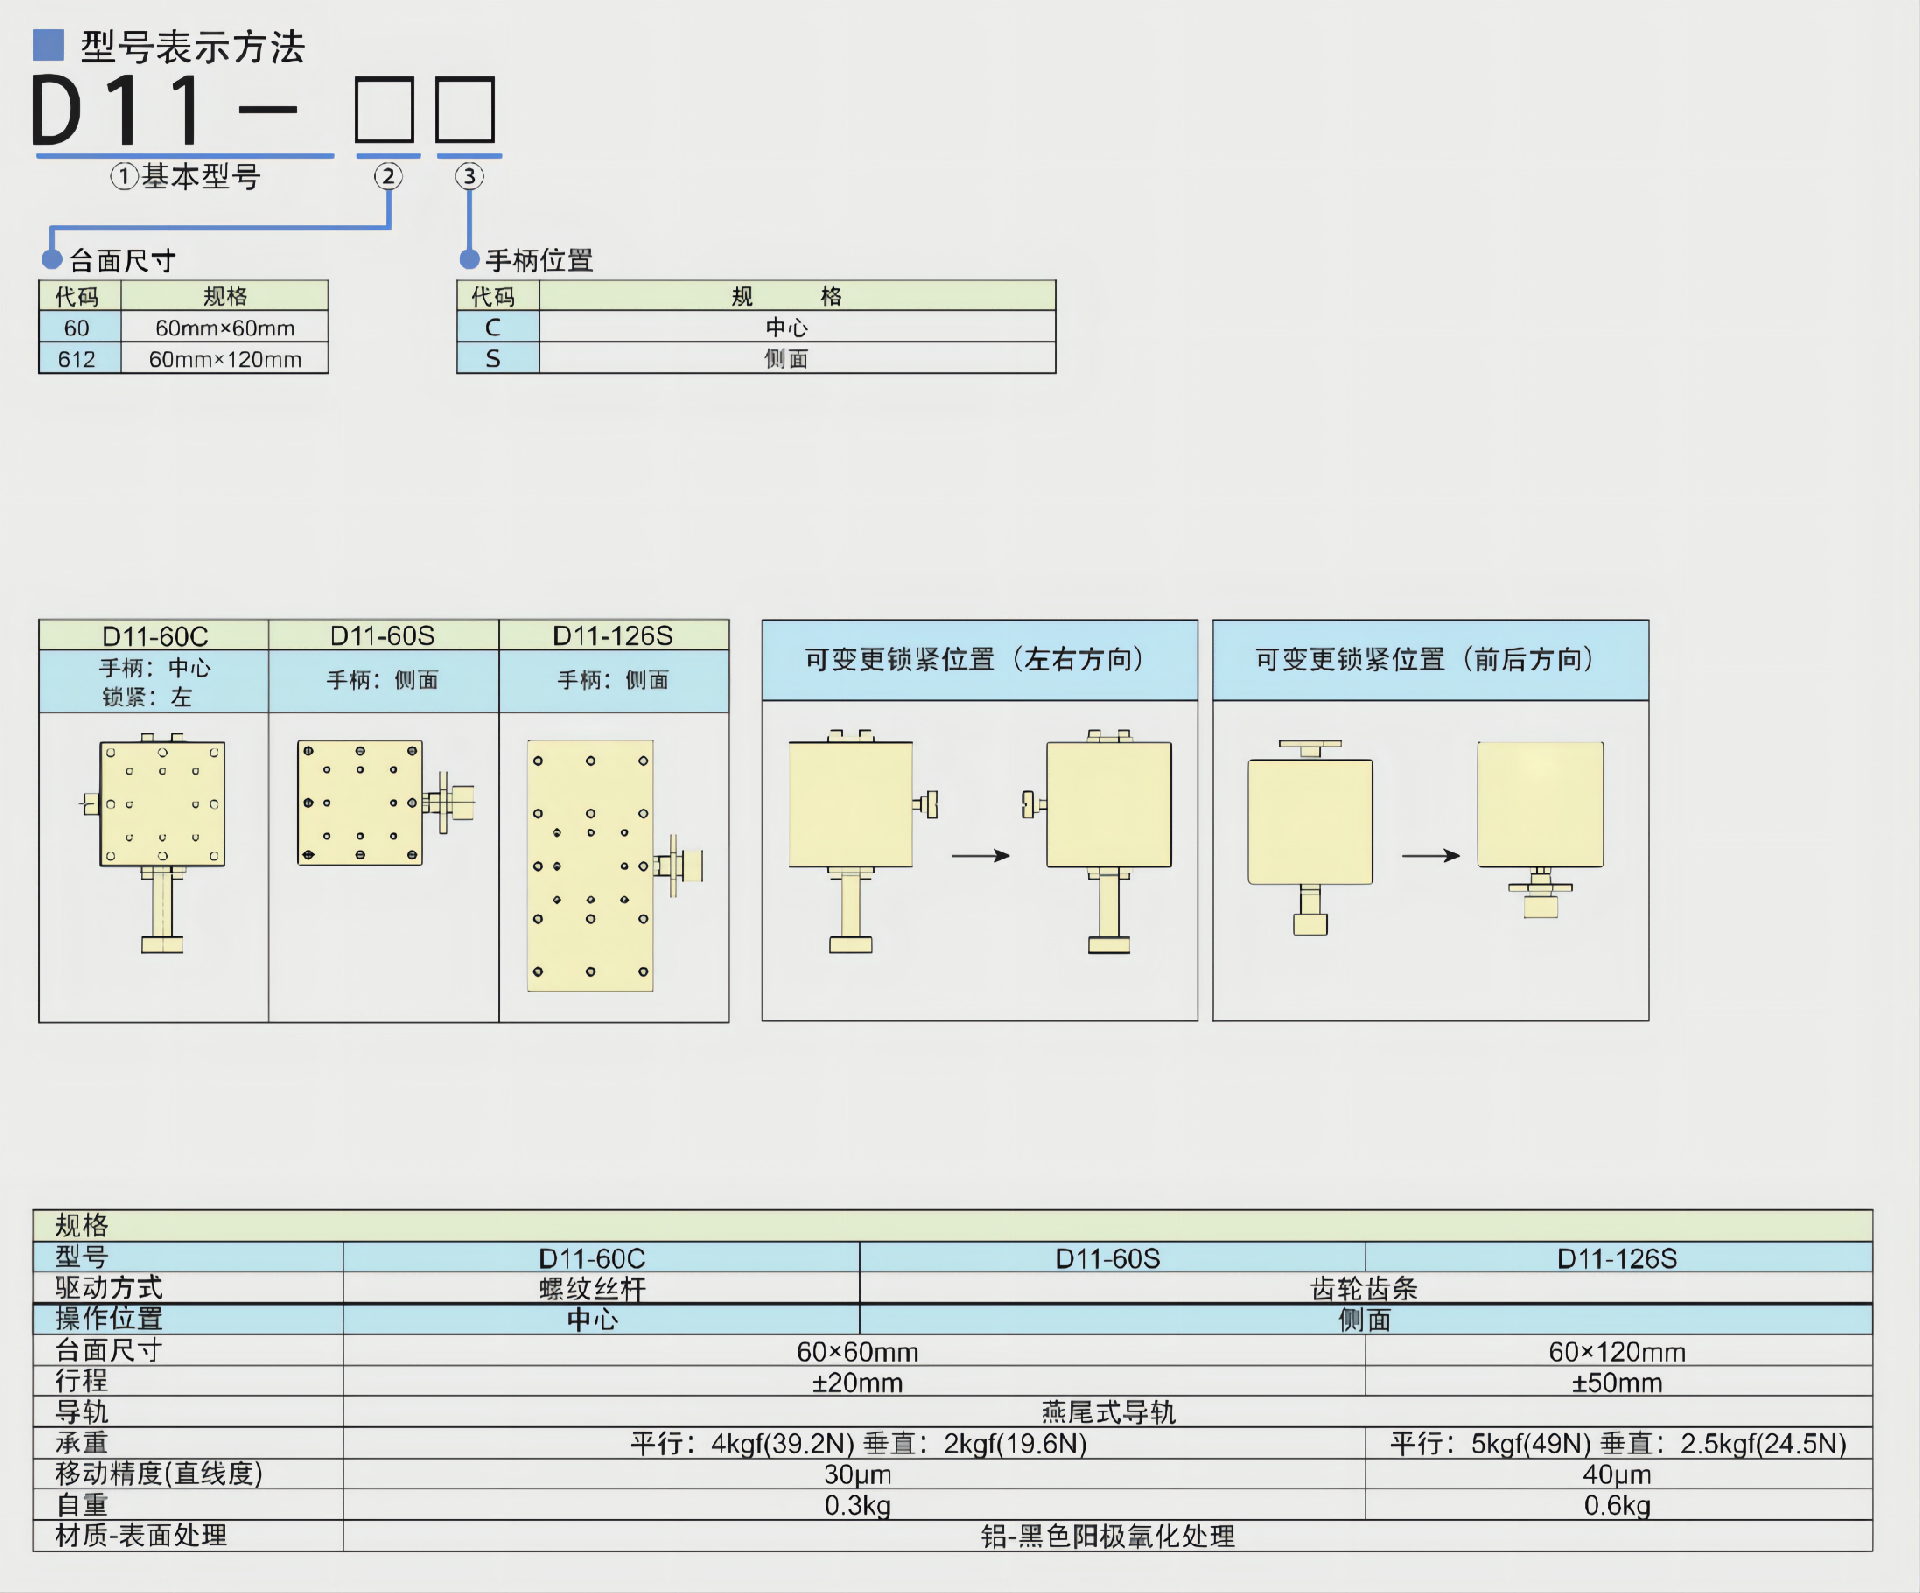
Task: Click the circled number 2 marker
Action: point(388,177)
